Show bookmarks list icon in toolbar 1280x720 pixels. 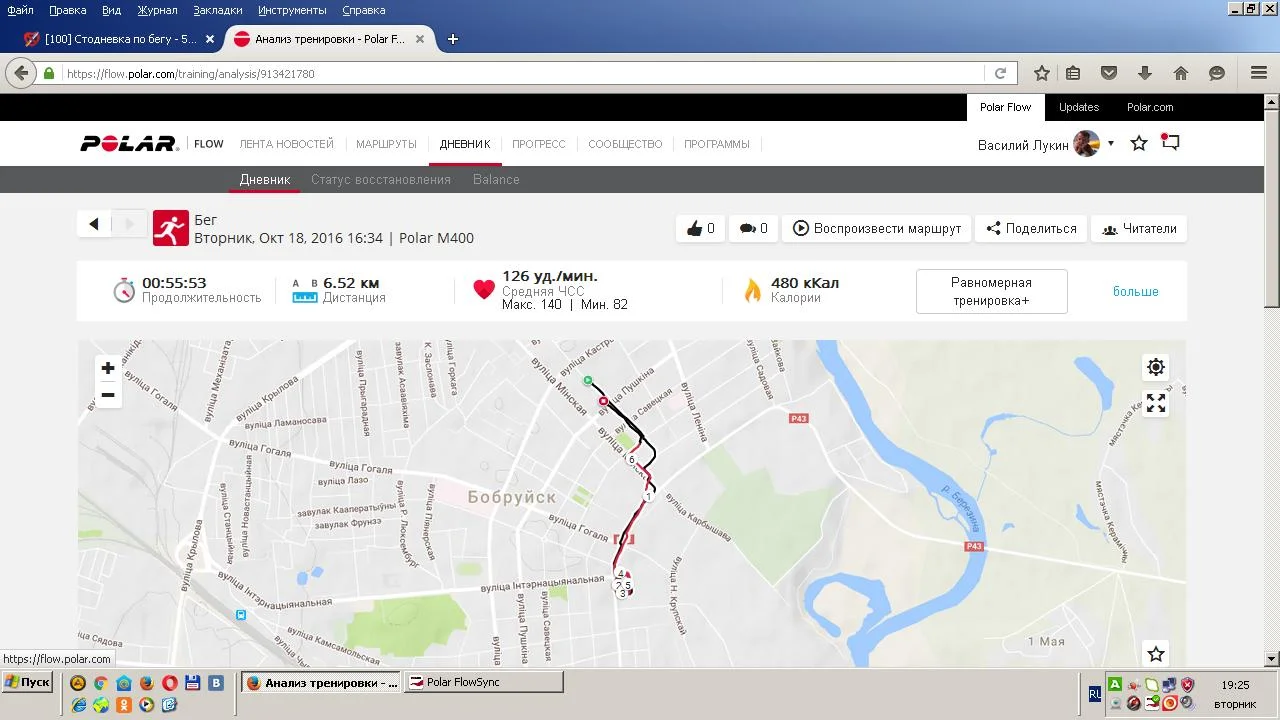tap(1073, 73)
